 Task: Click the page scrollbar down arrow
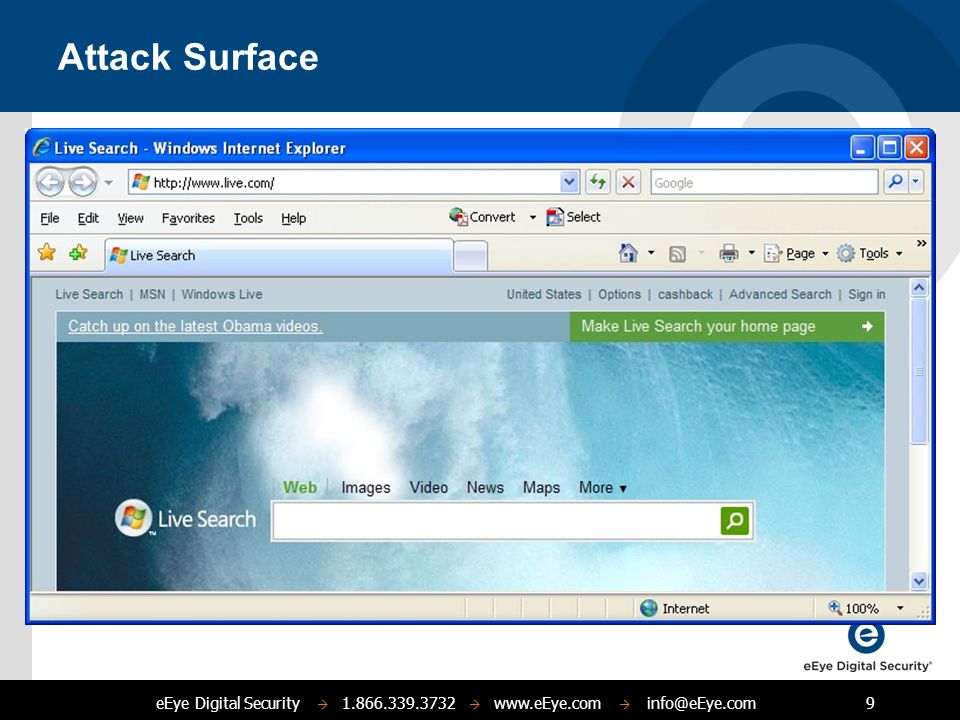919,581
